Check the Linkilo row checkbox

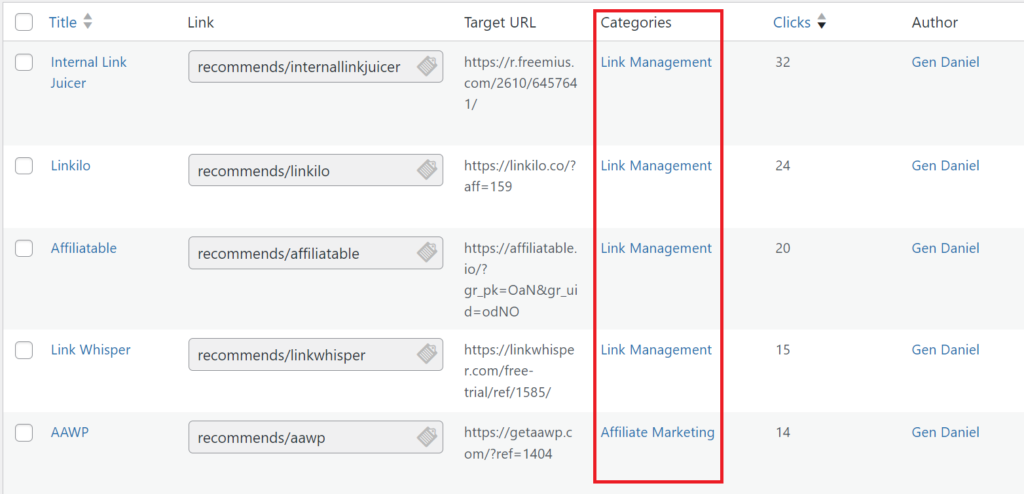[x=24, y=166]
